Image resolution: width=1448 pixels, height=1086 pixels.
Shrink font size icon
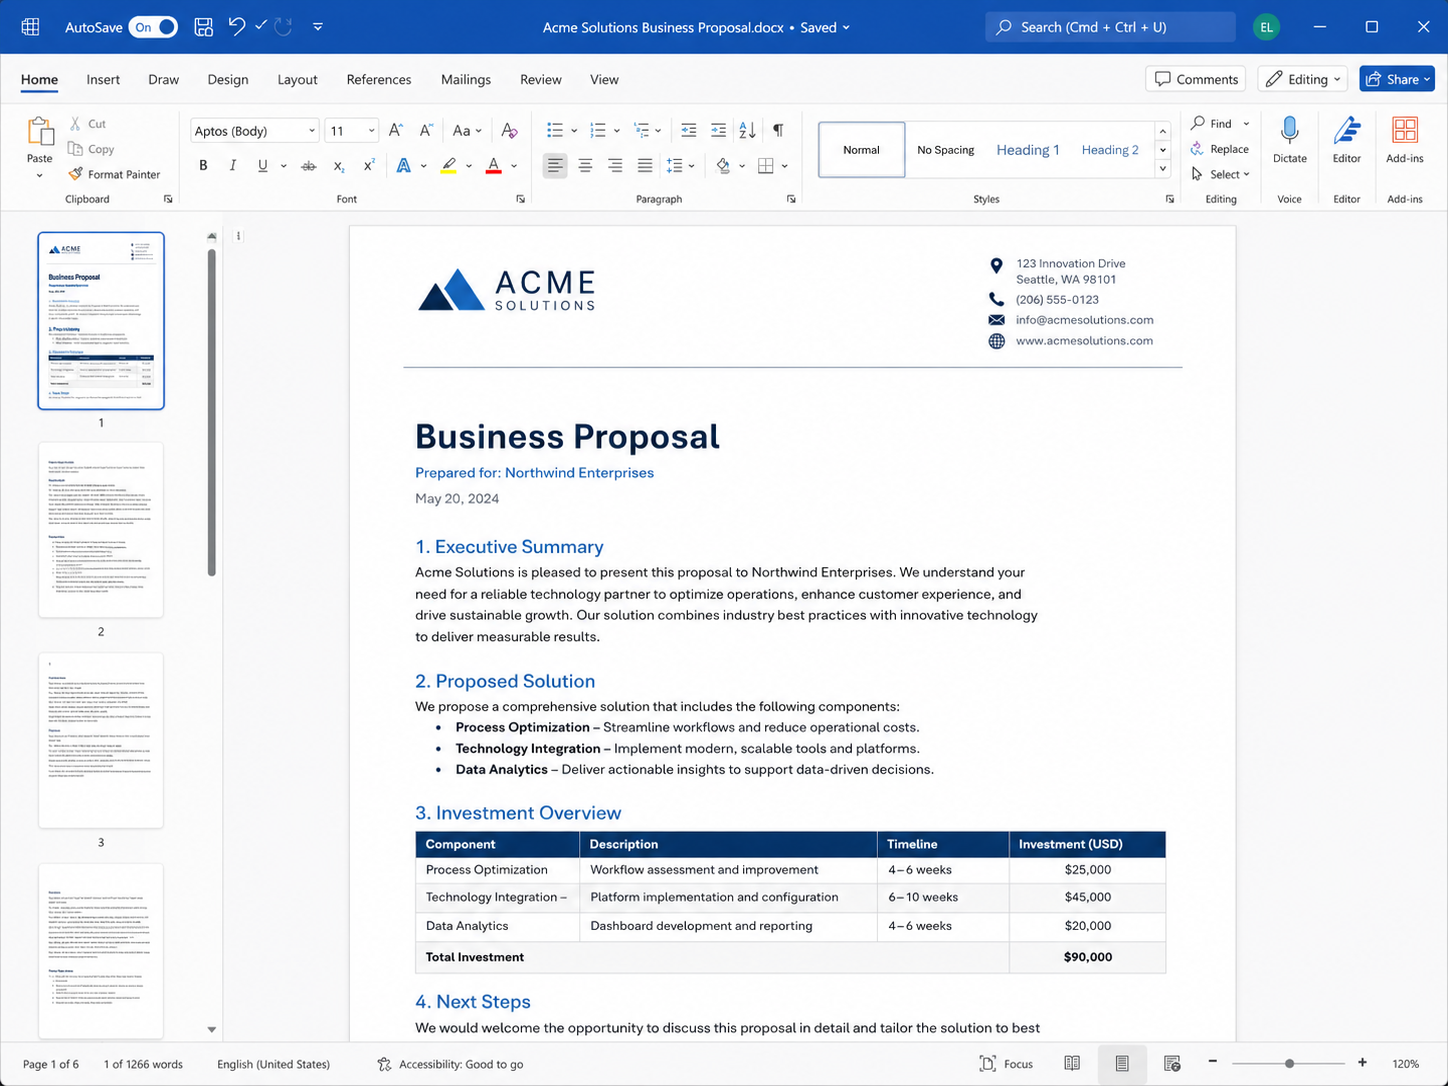426,131
